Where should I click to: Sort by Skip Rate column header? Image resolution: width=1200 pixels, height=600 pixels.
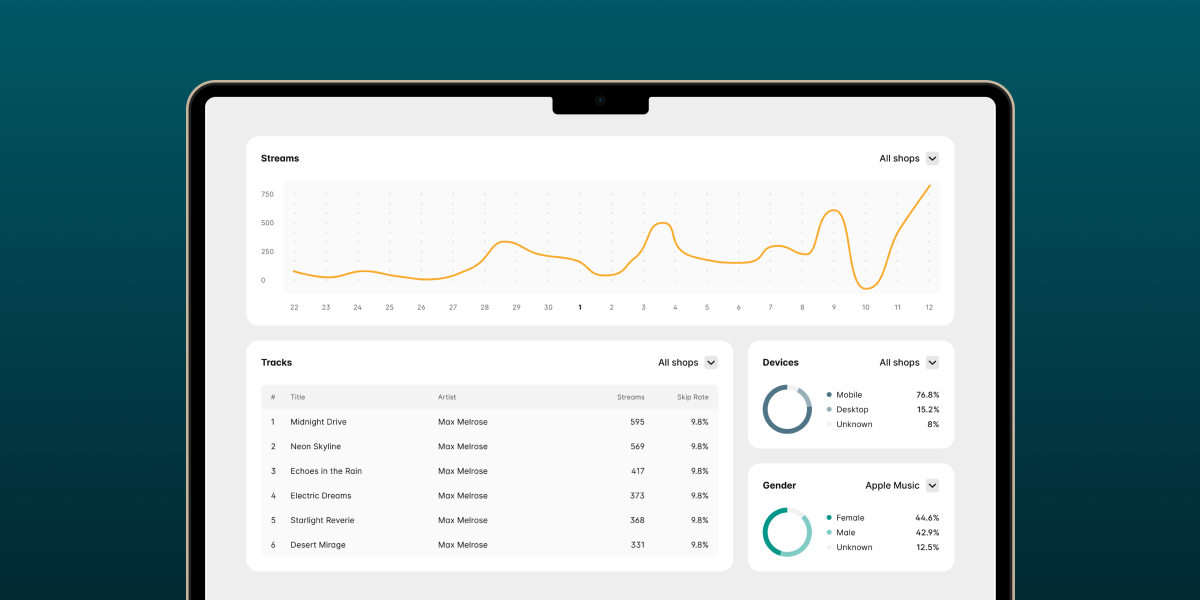point(692,397)
